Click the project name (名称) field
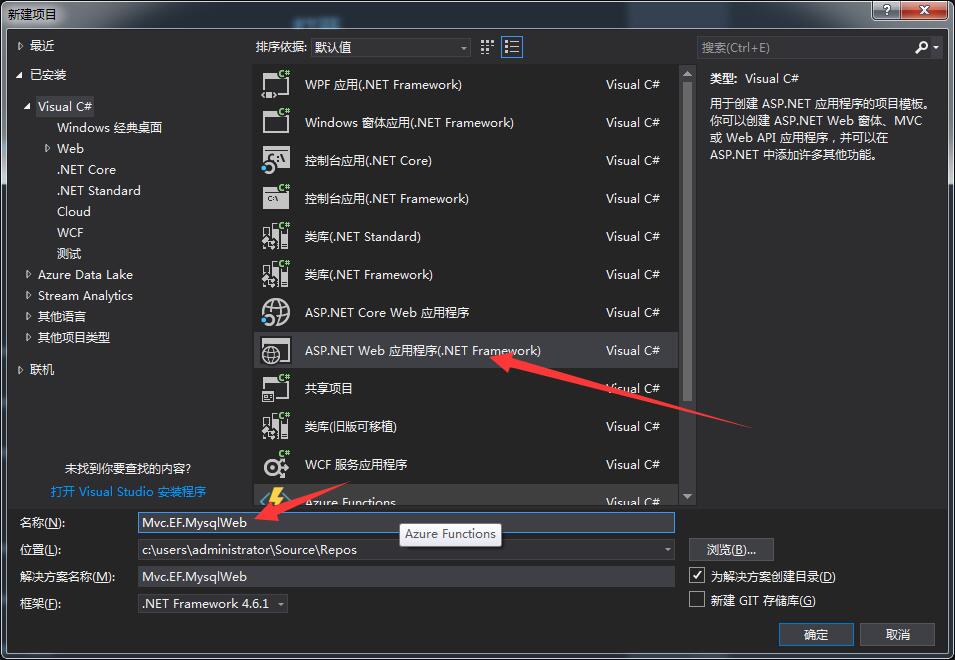 [x=406, y=522]
